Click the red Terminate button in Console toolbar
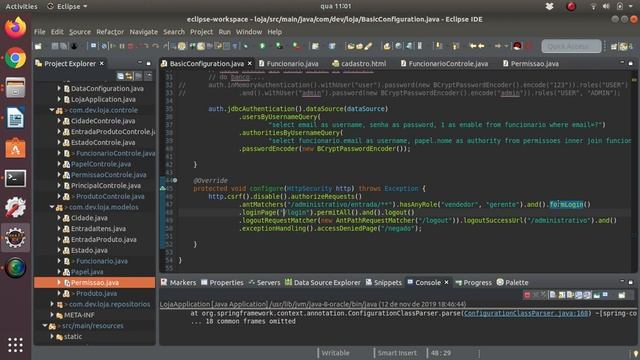 click(x=527, y=295)
